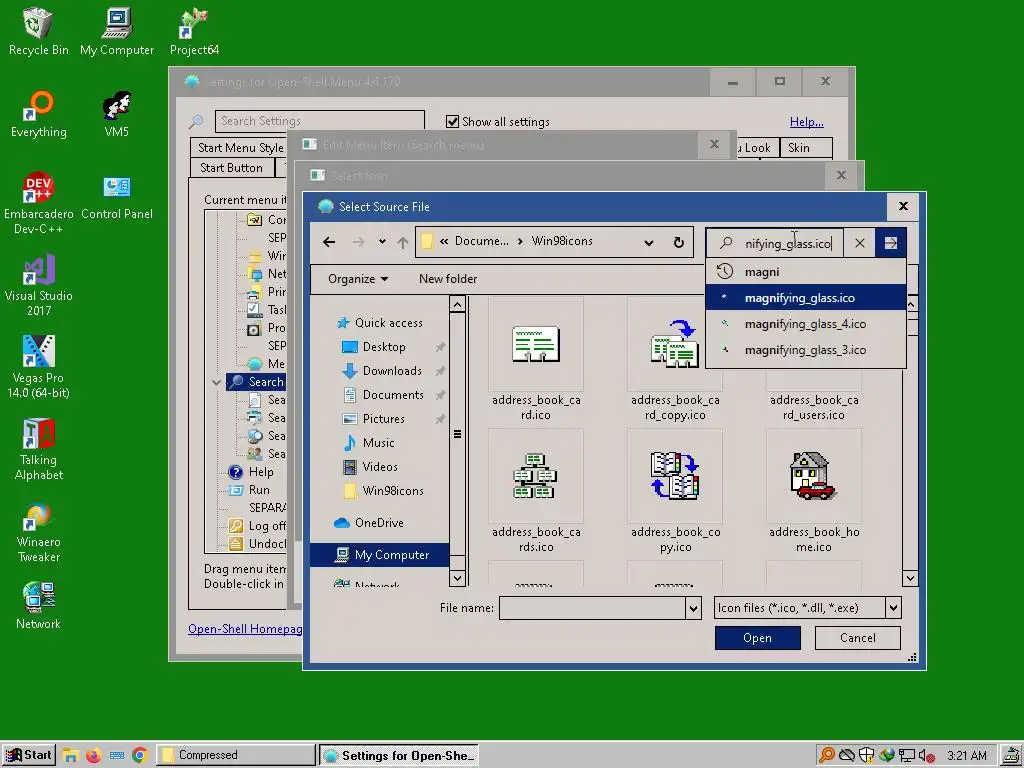Click the volume icon in system tray

coord(926,756)
